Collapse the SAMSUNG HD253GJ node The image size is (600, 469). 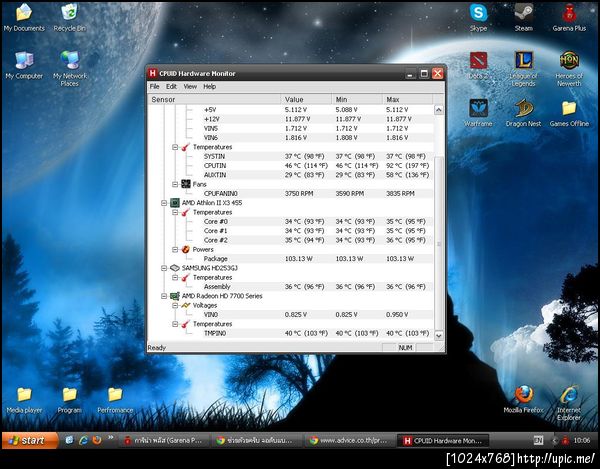pyautogui.click(x=164, y=268)
